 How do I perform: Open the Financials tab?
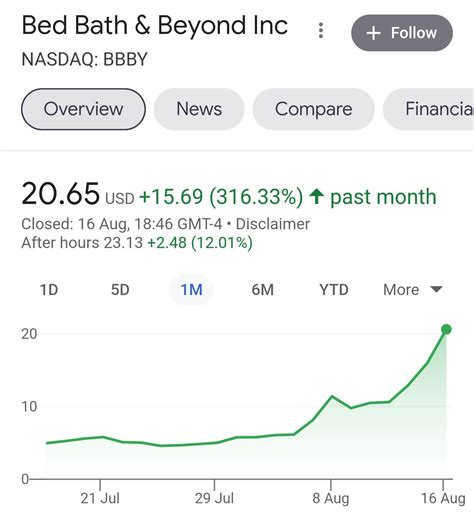(429, 109)
